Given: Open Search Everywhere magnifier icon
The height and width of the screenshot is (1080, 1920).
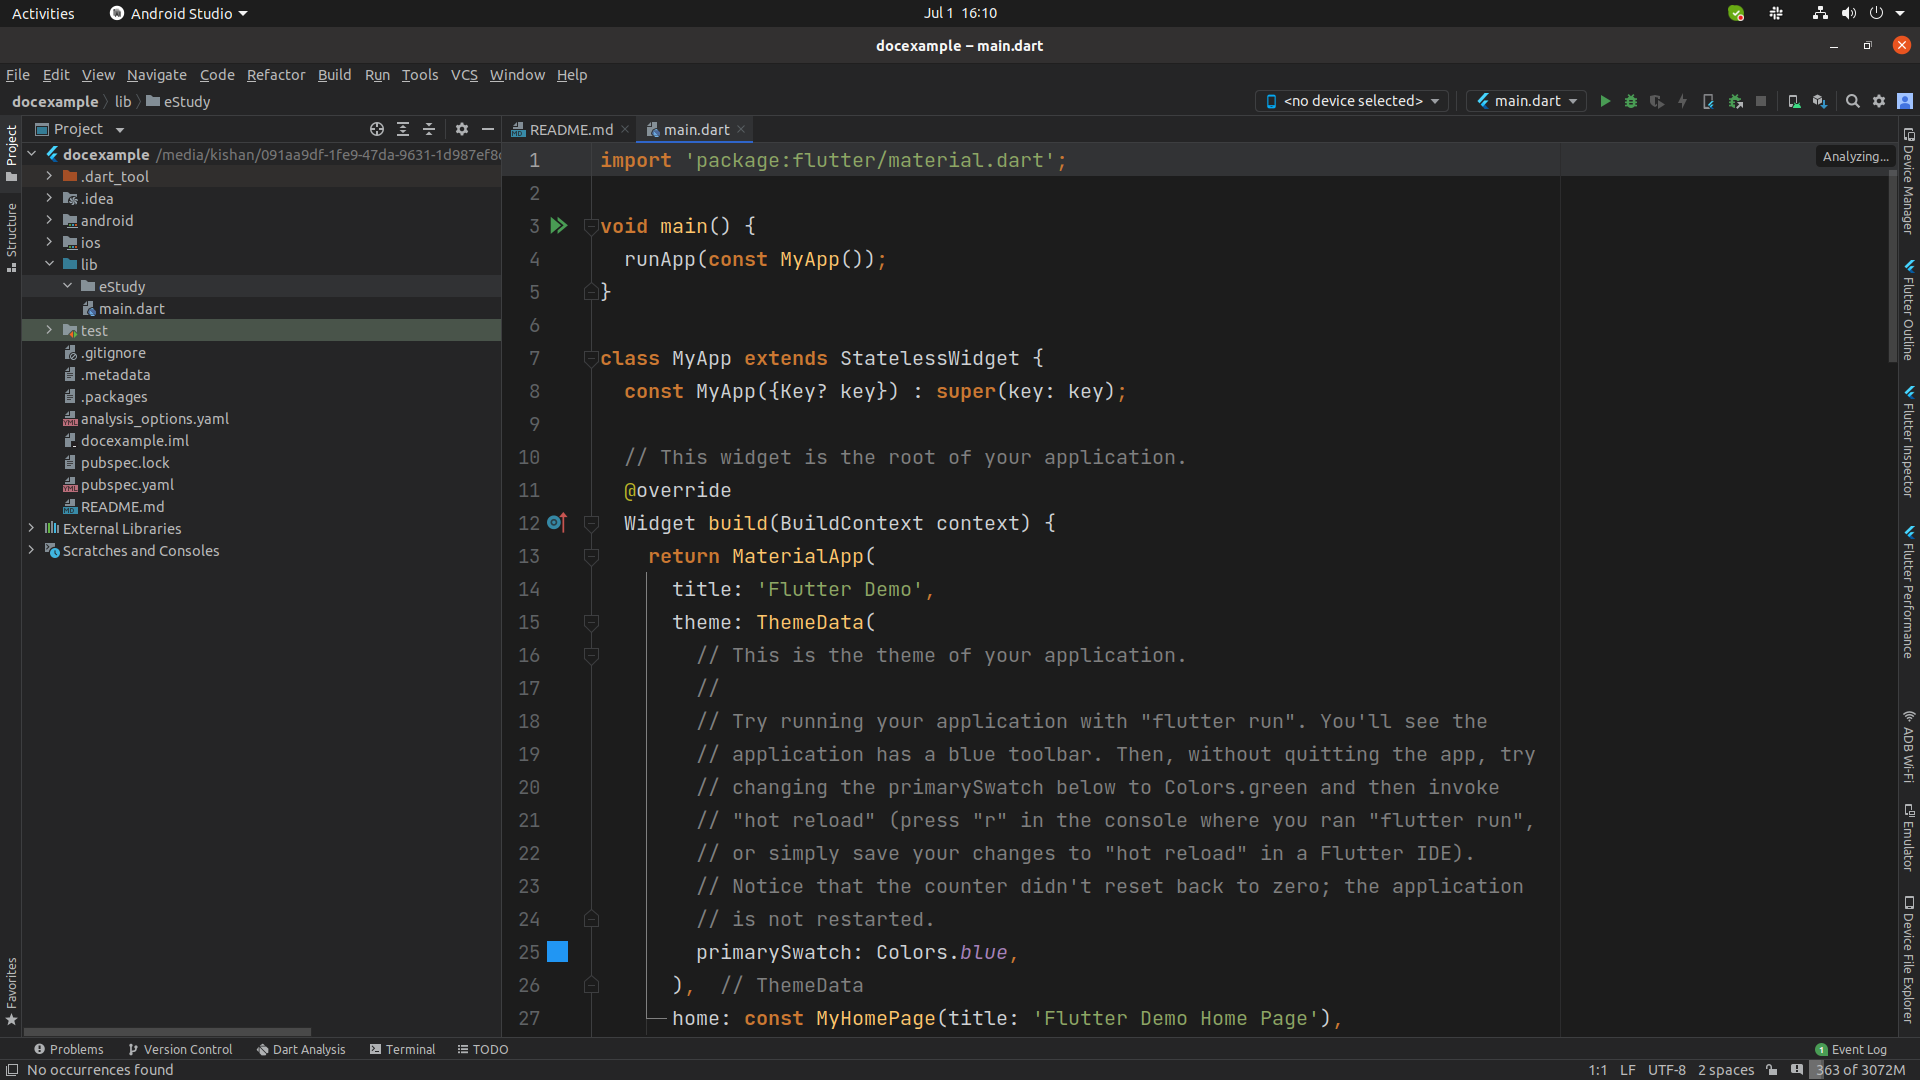Looking at the screenshot, I should coord(1852,101).
